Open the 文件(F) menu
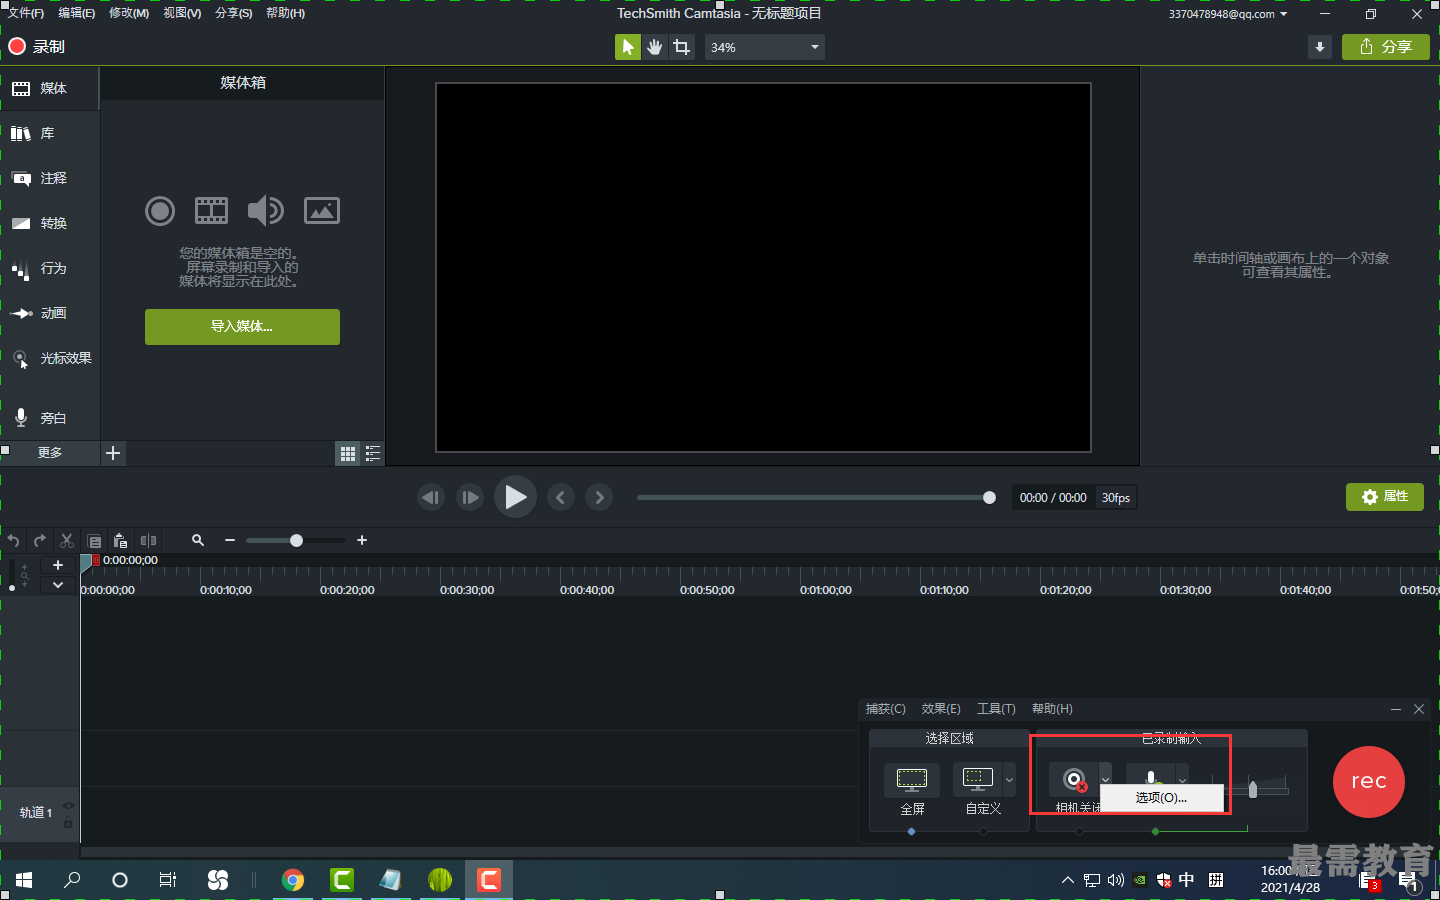 pos(26,13)
